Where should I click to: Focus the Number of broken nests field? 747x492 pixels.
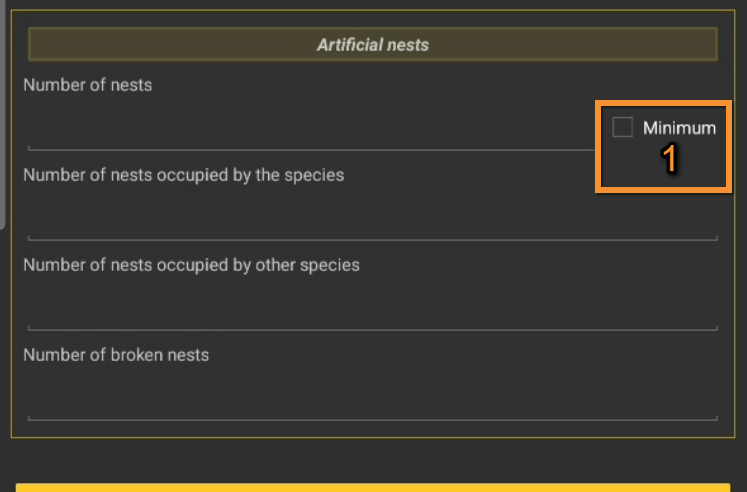pos(372,402)
